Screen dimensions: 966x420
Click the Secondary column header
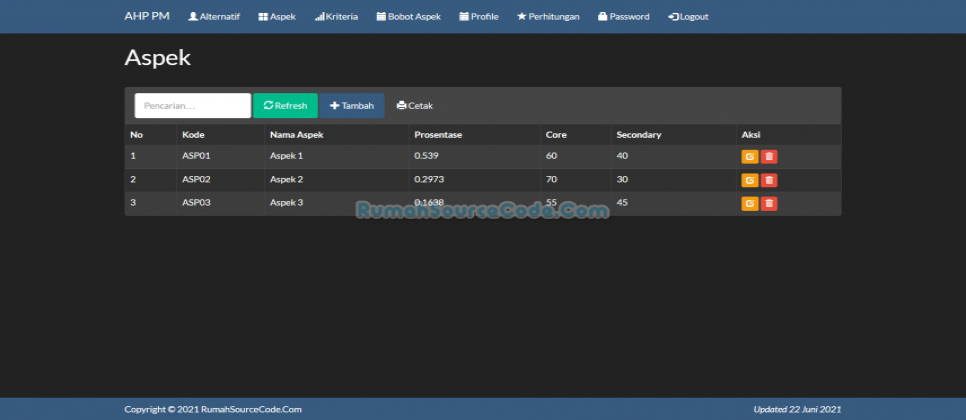[639, 135]
